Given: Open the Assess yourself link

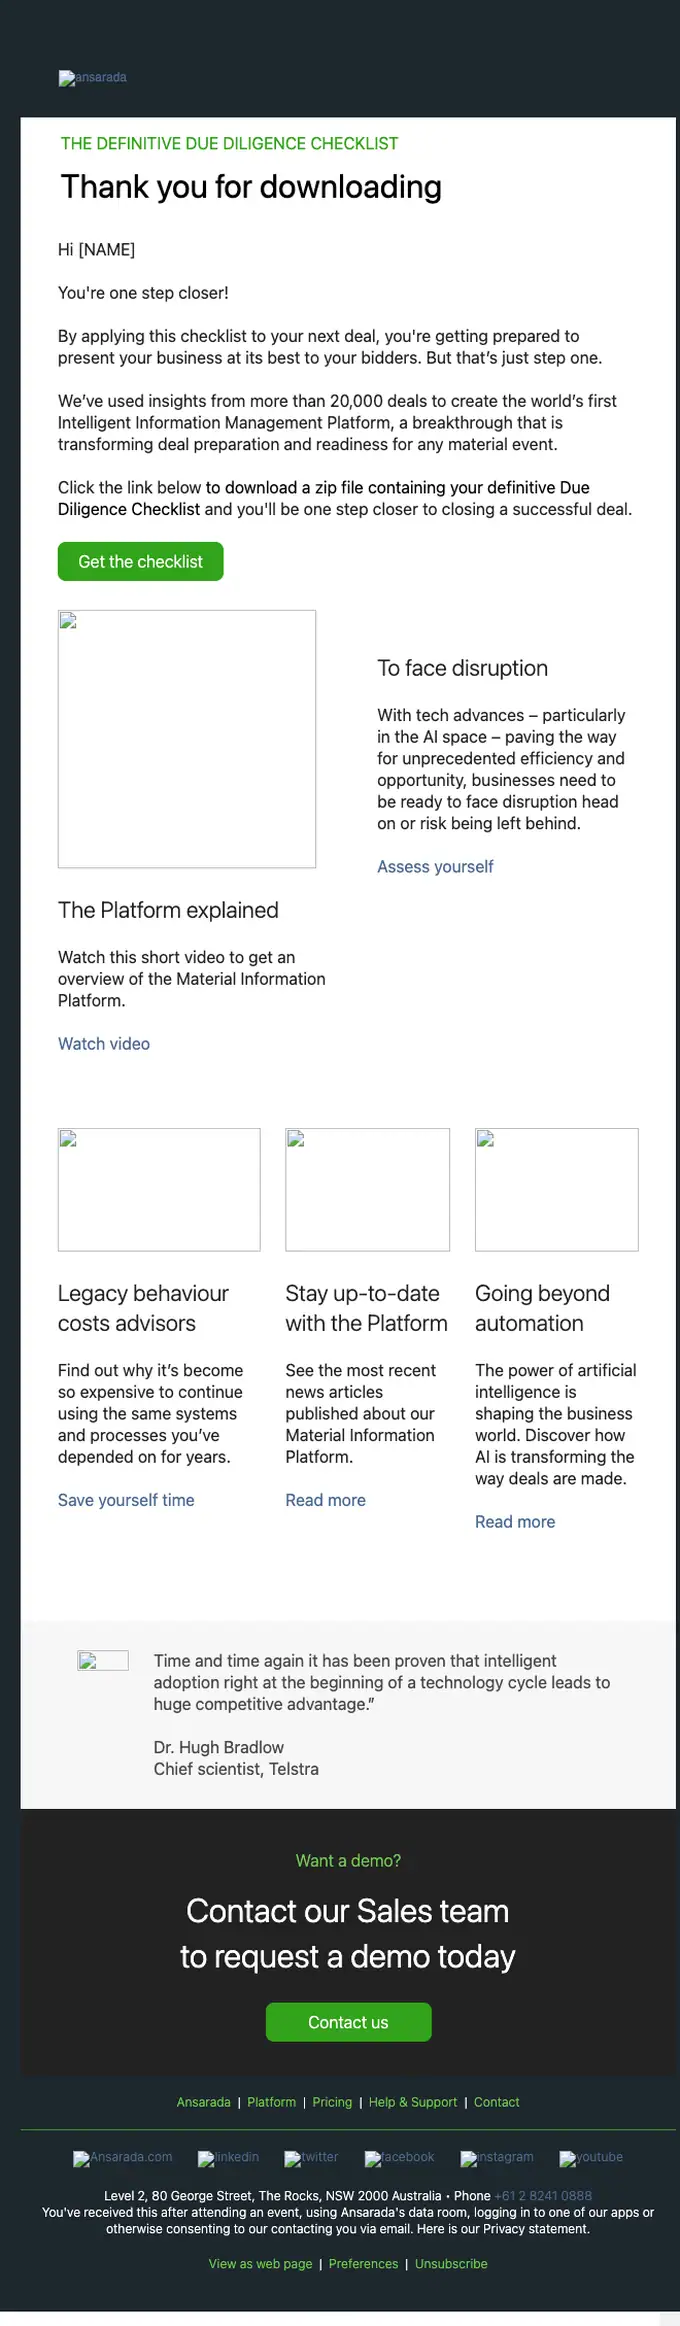Looking at the screenshot, I should [435, 867].
